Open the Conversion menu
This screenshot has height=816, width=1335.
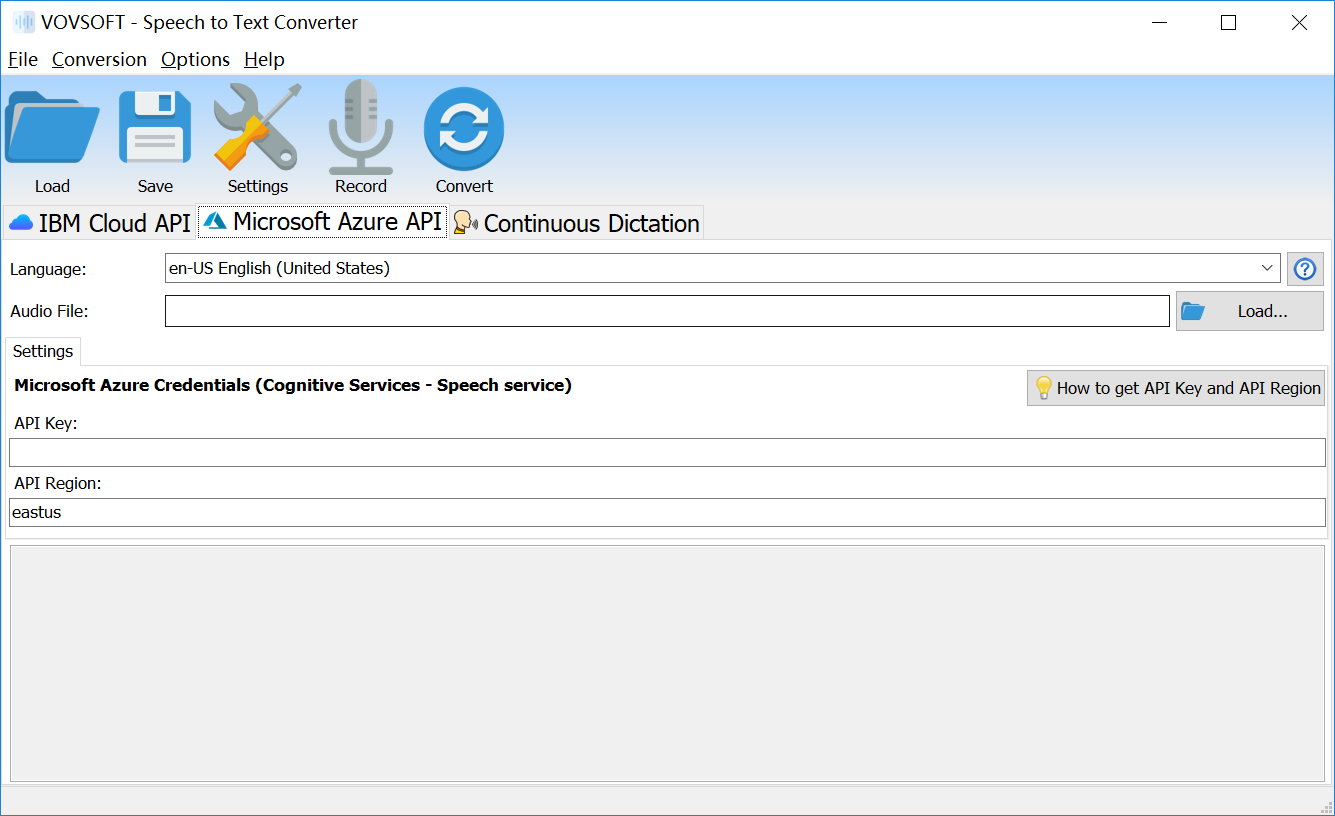click(x=99, y=59)
